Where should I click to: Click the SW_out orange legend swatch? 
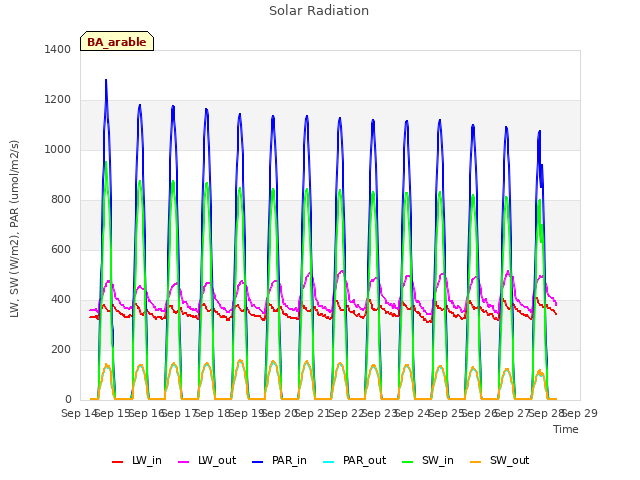pyautogui.click(x=476, y=462)
